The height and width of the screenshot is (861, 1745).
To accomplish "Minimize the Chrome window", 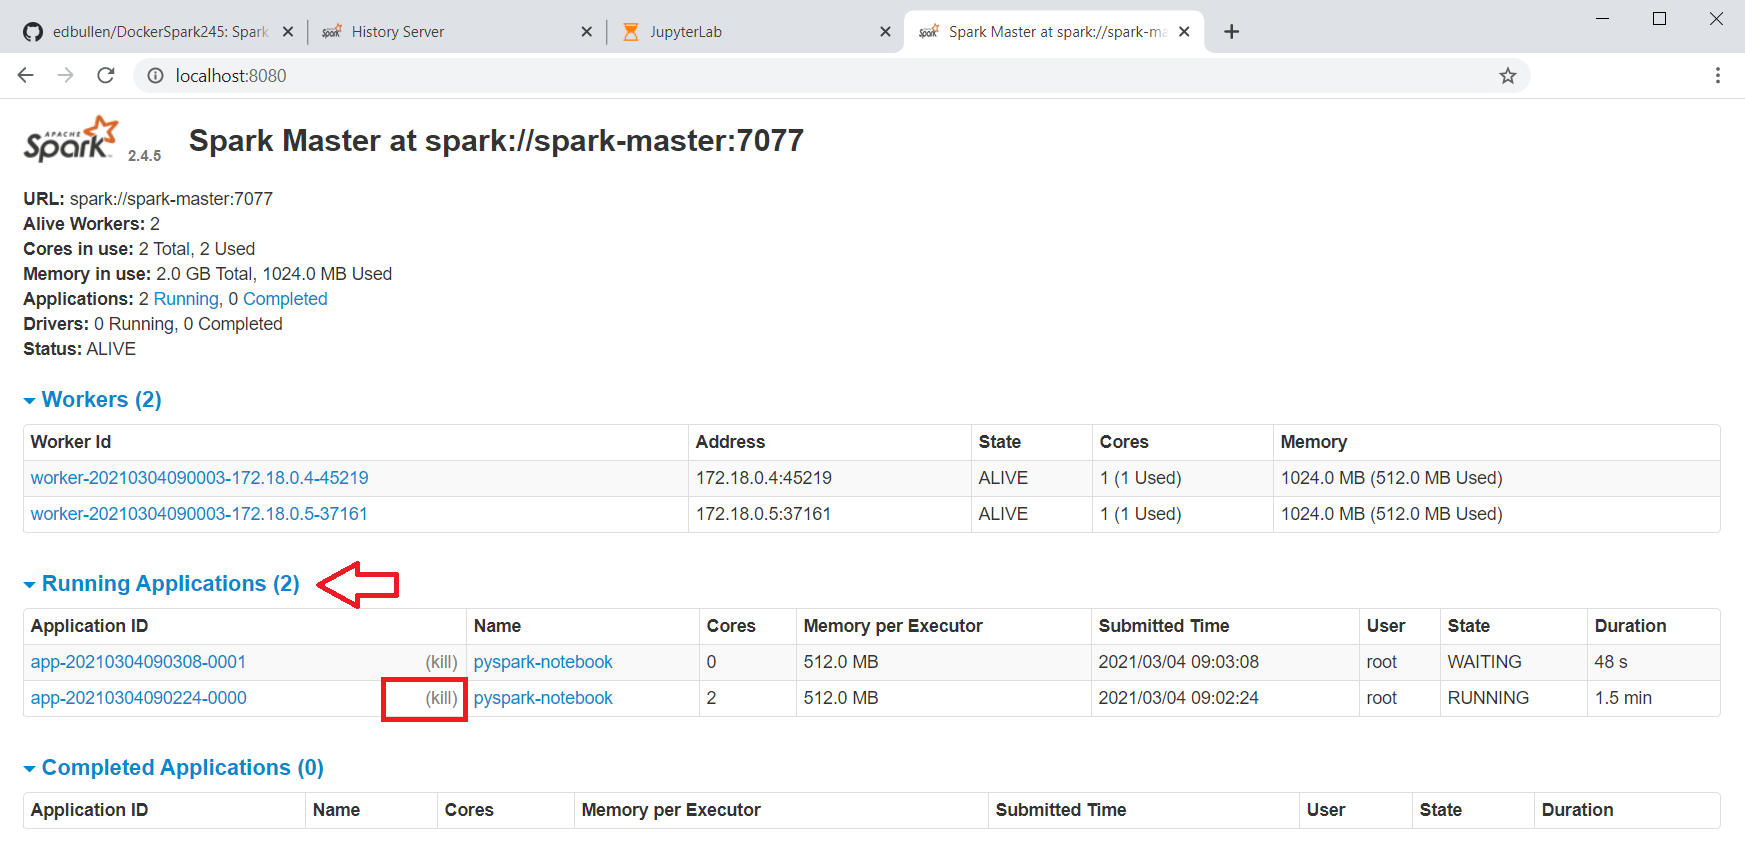I will (x=1603, y=19).
